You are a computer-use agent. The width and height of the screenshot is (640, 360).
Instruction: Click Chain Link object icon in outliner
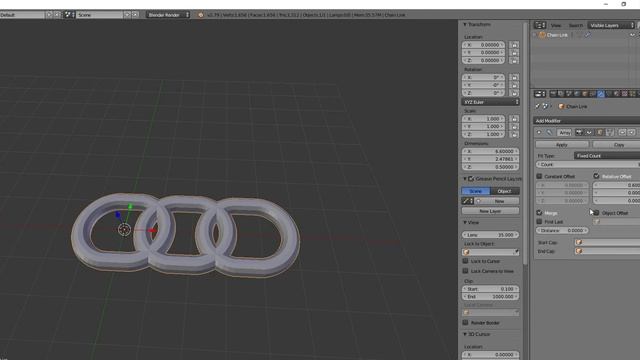click(542, 35)
